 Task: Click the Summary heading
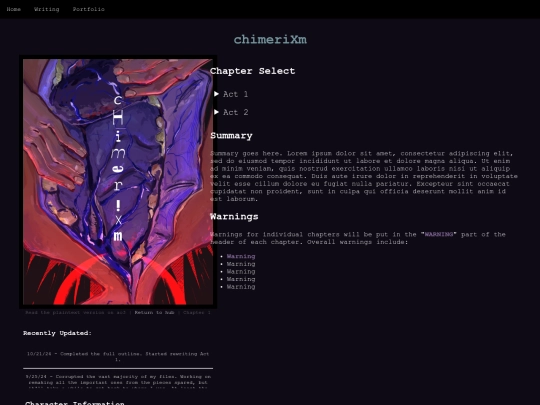(231, 136)
